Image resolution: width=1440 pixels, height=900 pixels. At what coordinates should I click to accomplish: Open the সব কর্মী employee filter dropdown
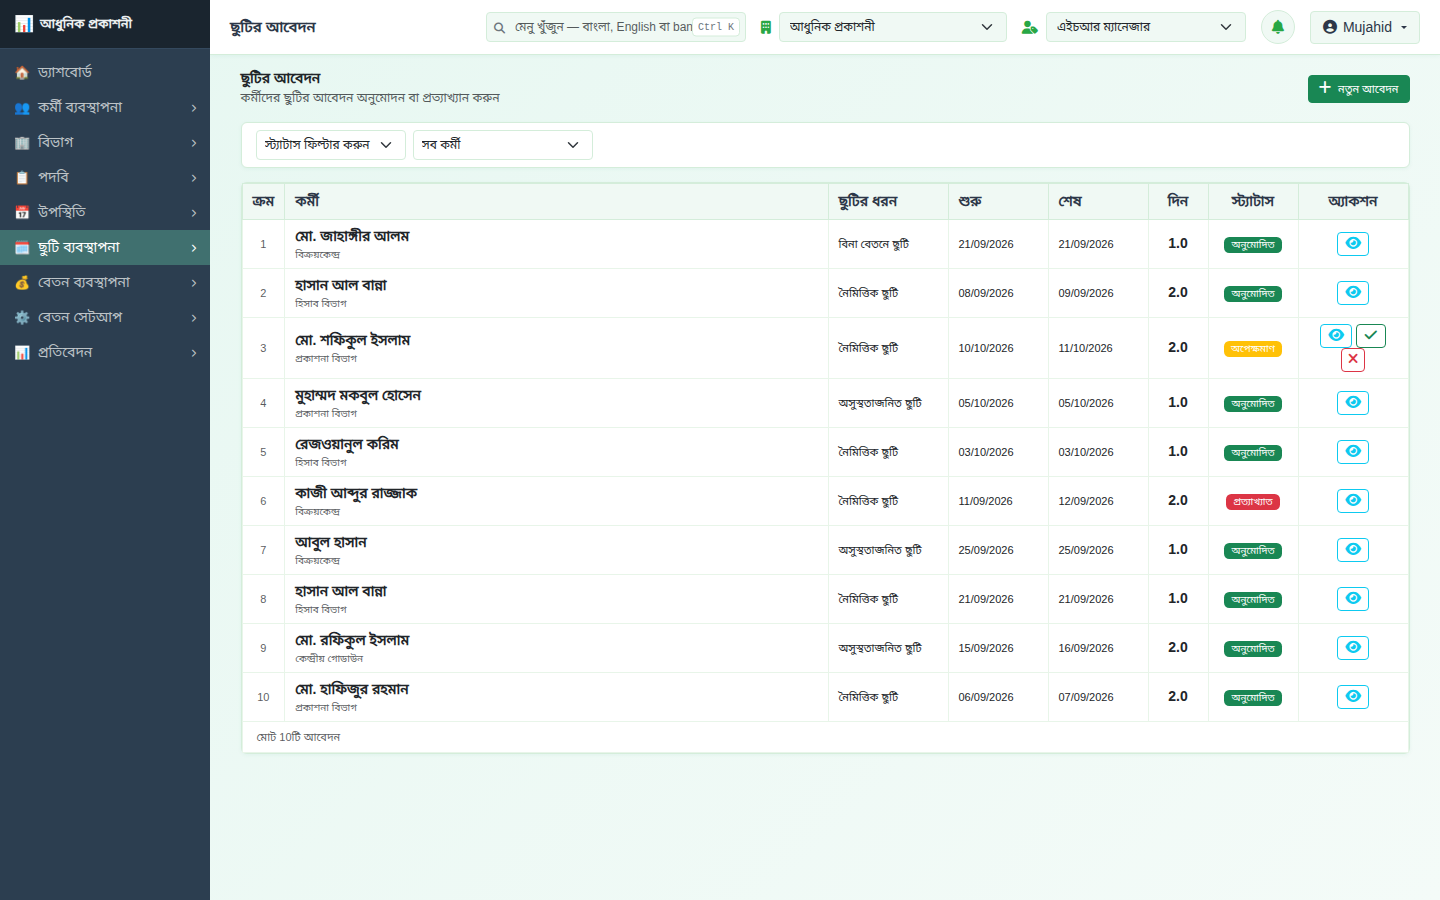coord(503,145)
